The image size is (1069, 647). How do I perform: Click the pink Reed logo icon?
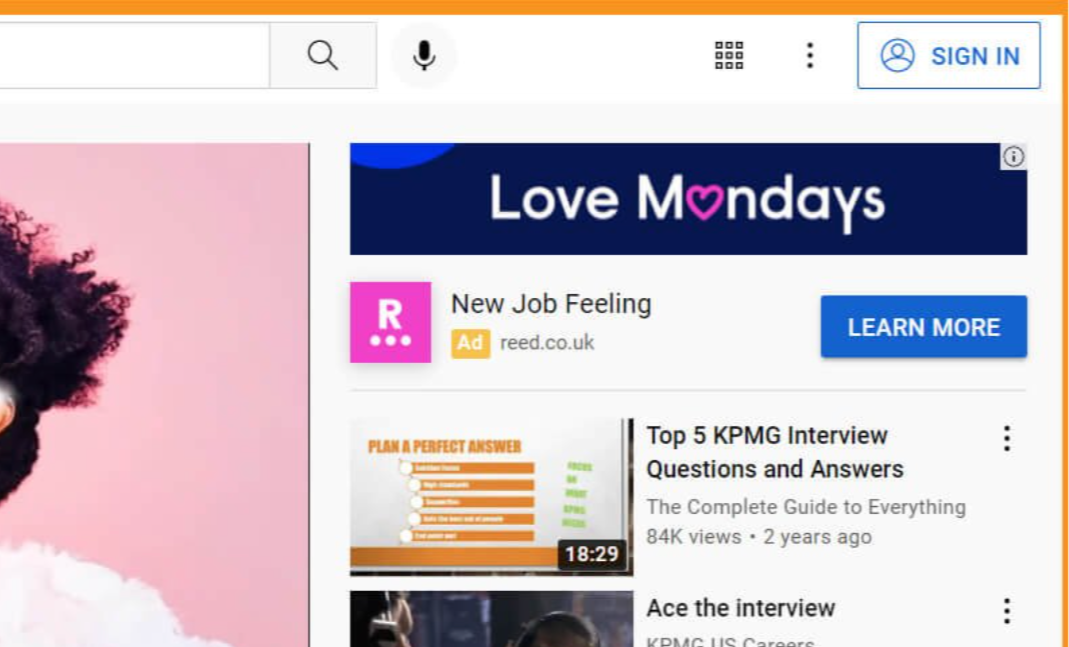(x=391, y=322)
